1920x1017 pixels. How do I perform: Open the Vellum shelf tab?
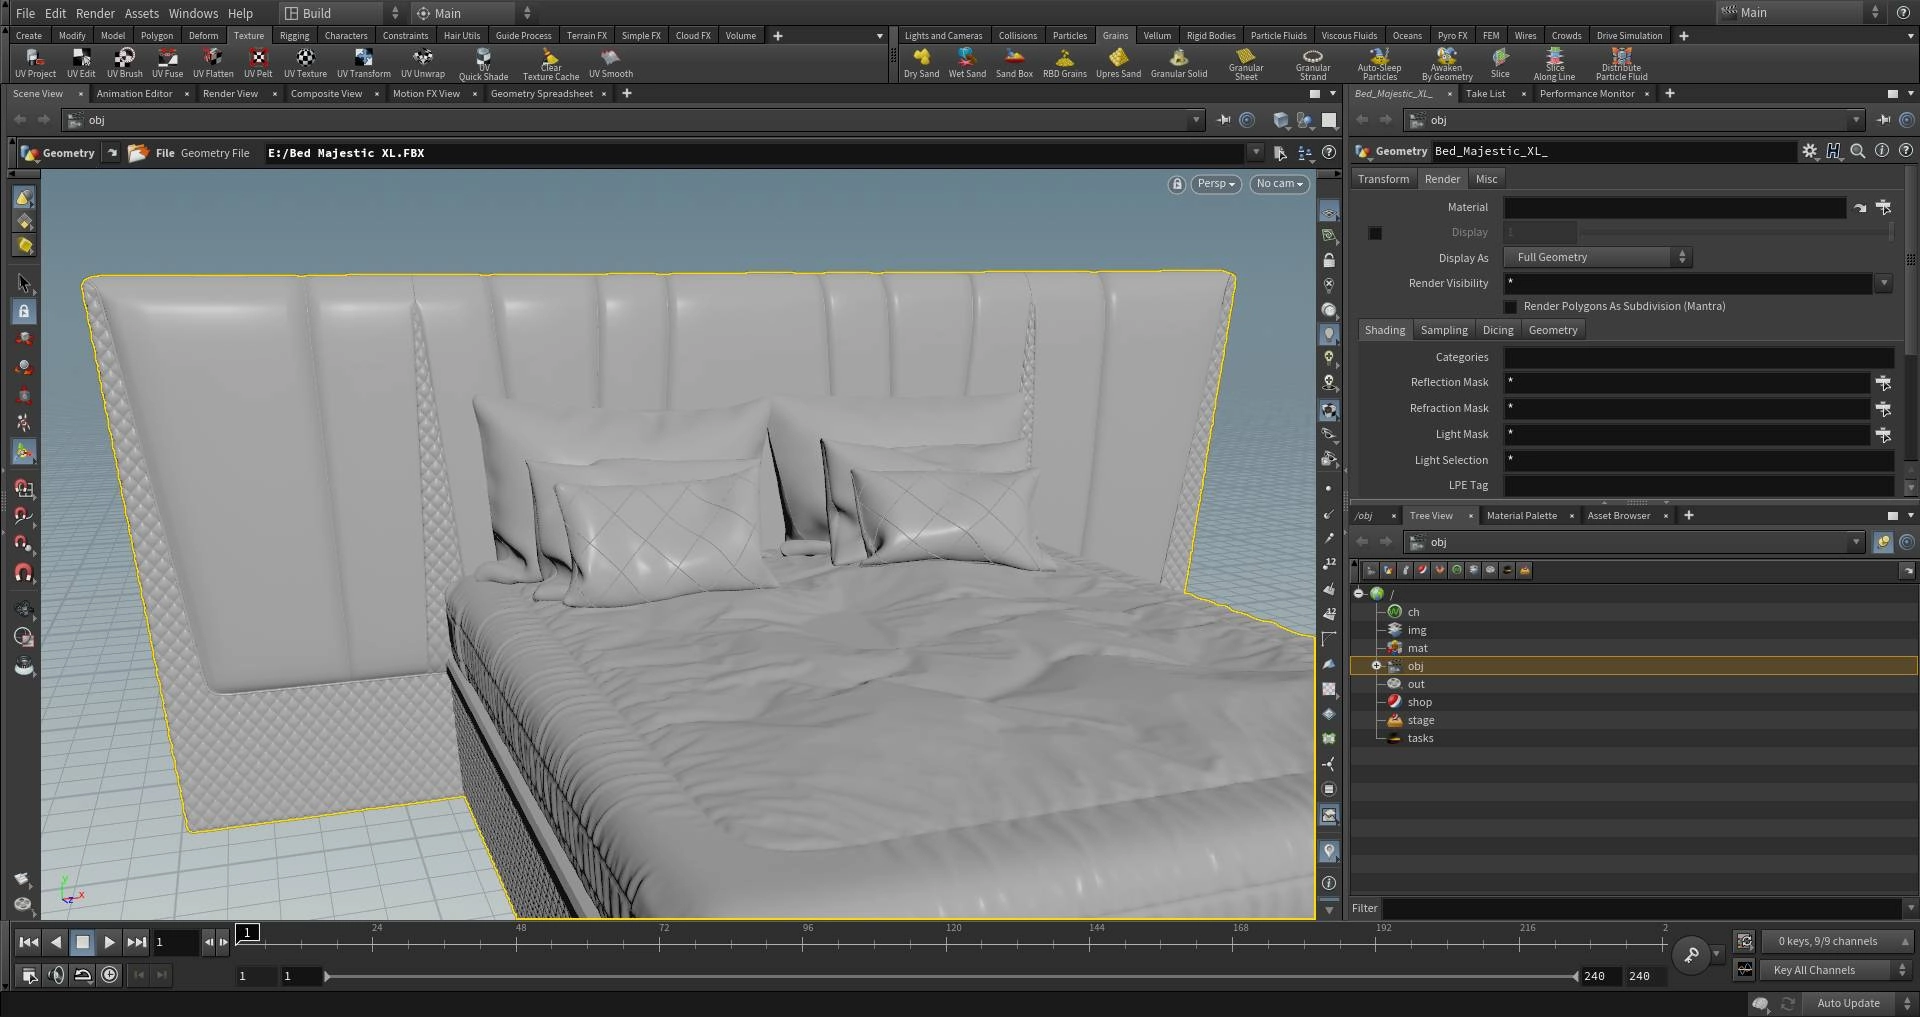click(1157, 36)
